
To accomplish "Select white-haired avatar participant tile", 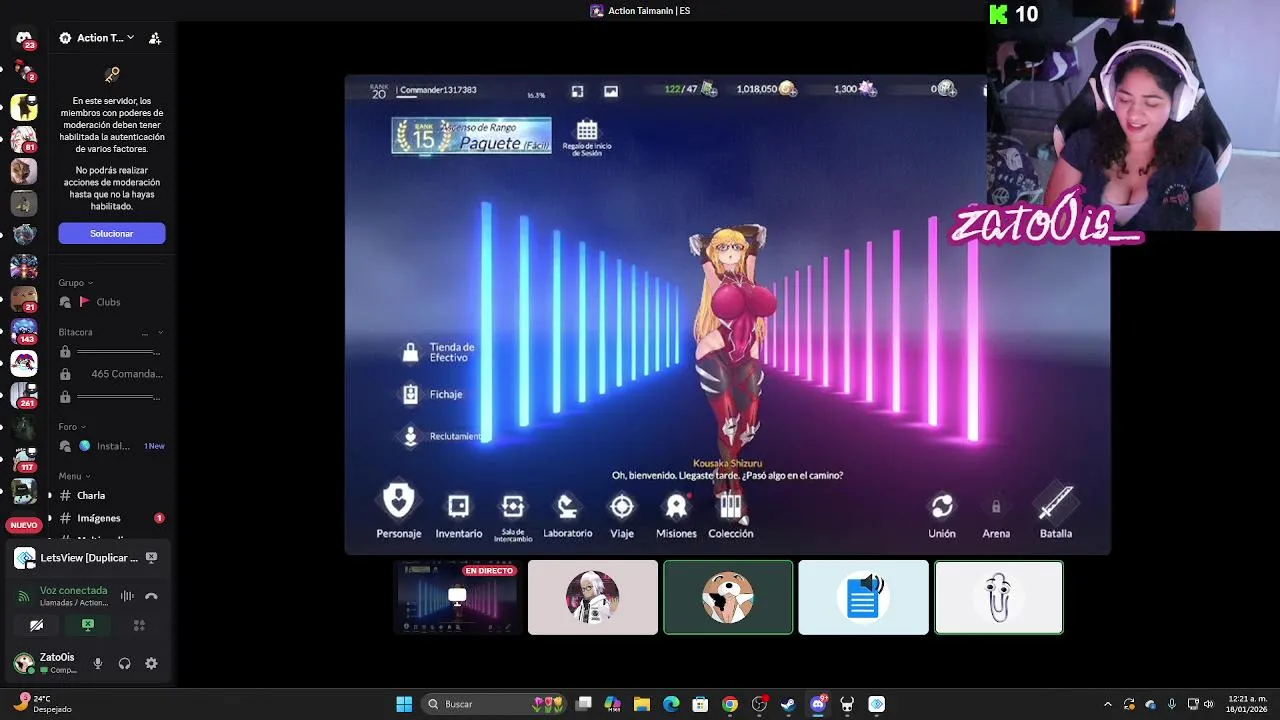I will click(593, 597).
